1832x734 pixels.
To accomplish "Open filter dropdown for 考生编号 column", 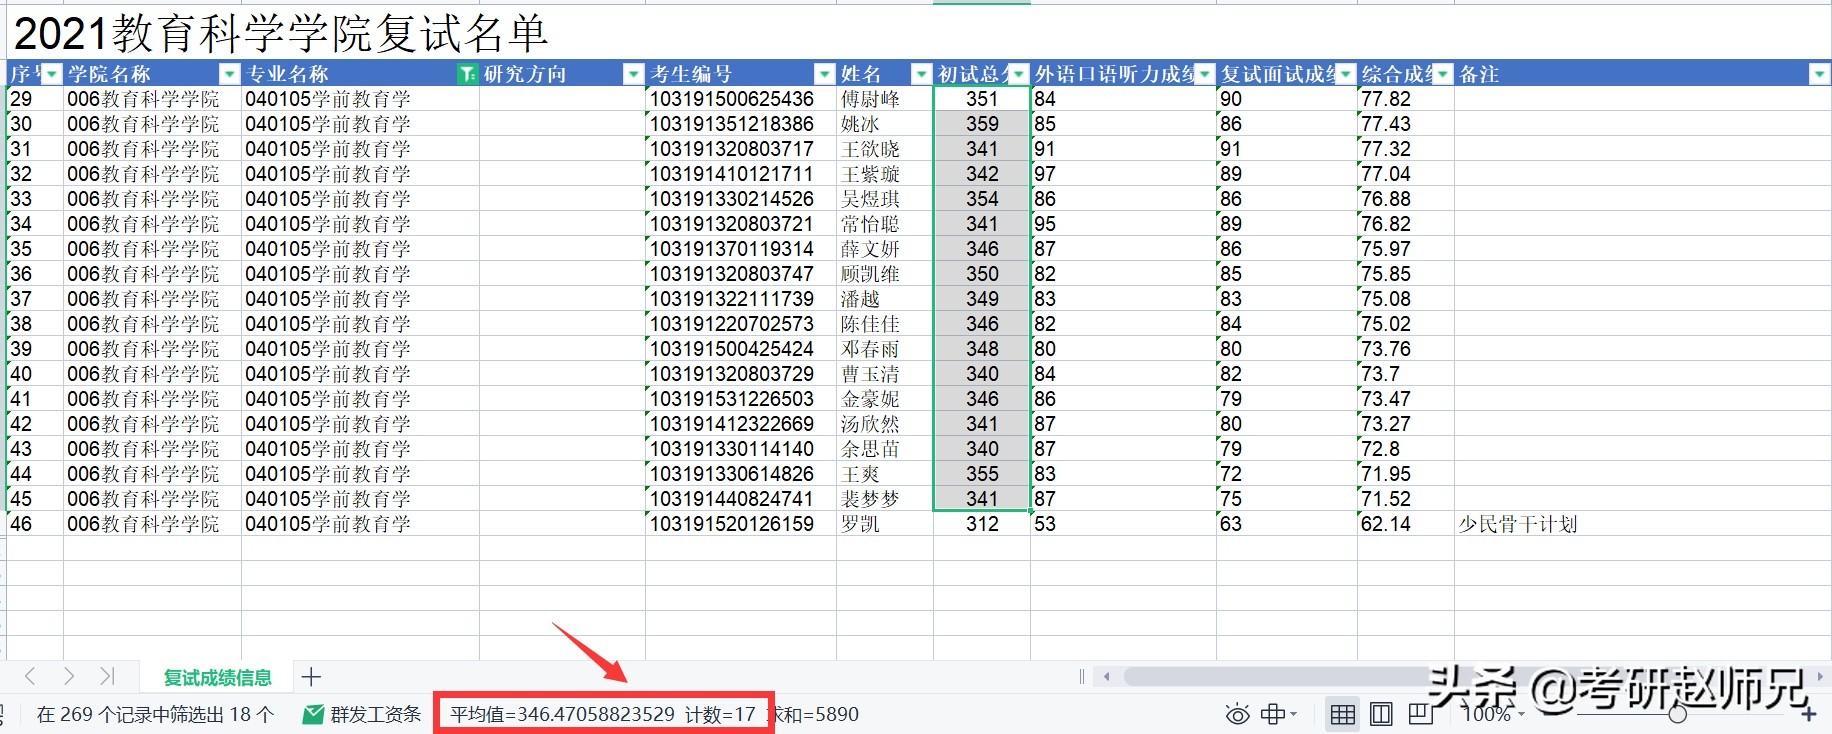I will pyautogui.click(x=824, y=74).
